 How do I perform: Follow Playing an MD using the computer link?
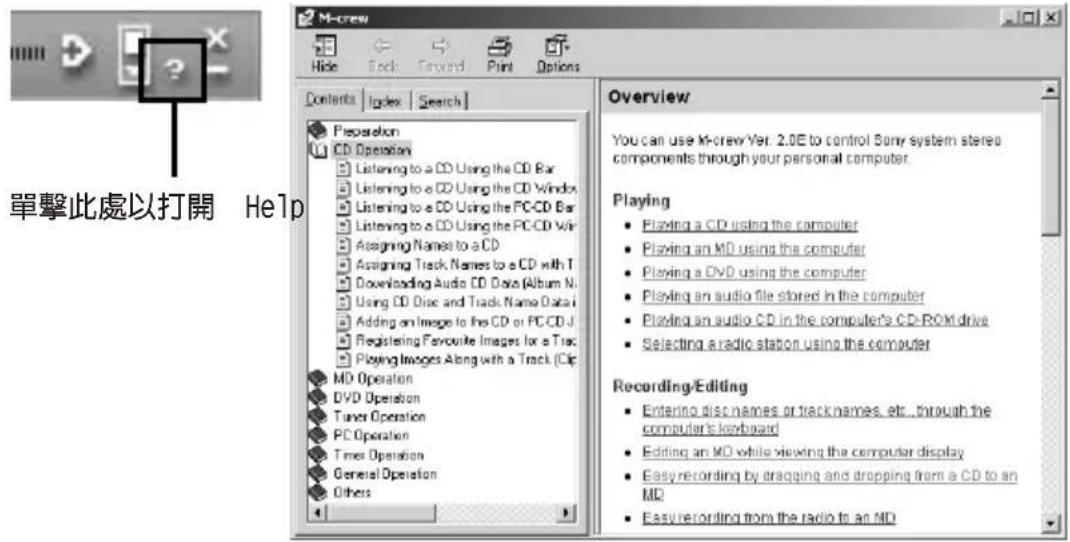[753, 248]
